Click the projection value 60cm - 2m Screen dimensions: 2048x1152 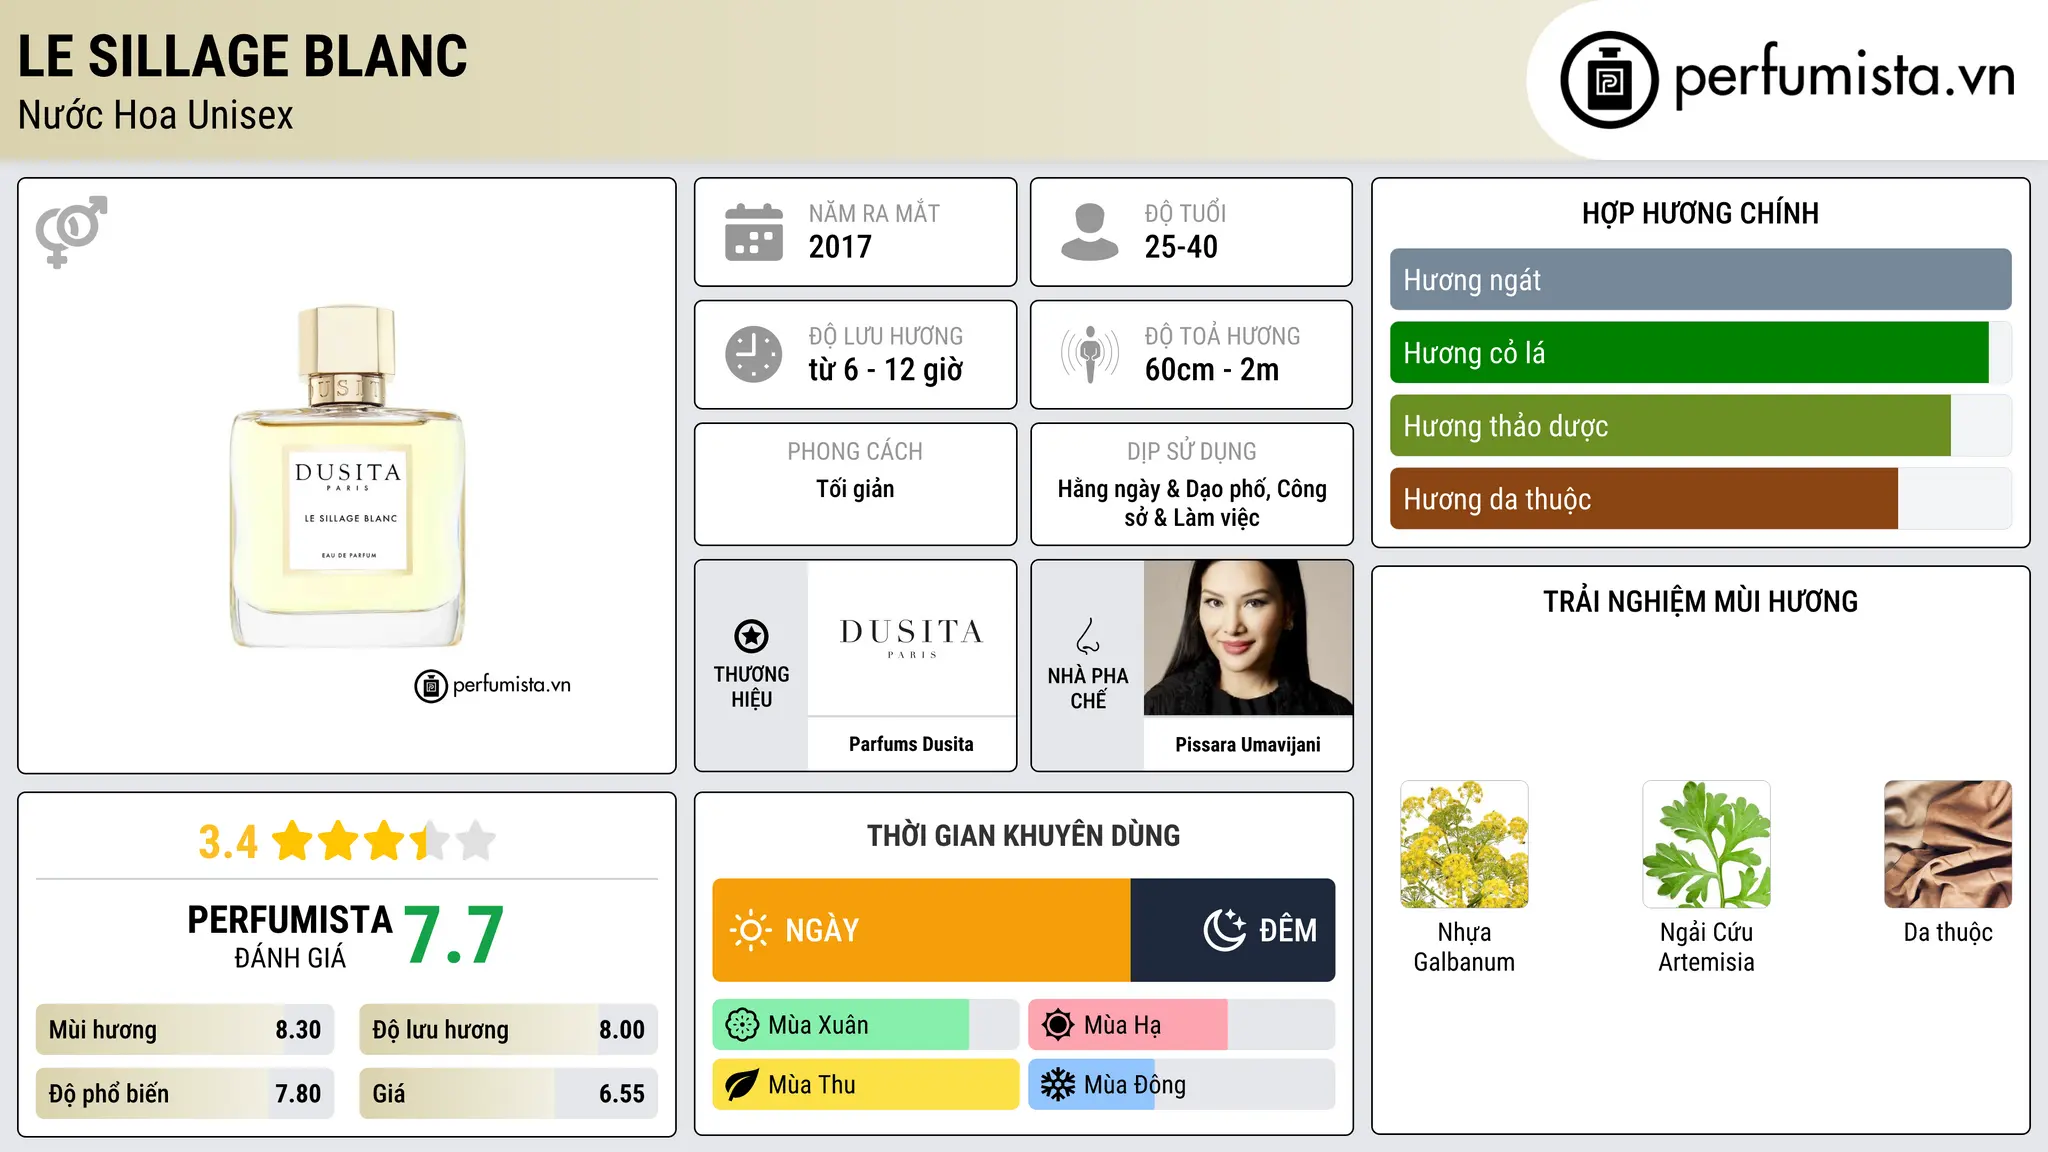[x=1212, y=370]
